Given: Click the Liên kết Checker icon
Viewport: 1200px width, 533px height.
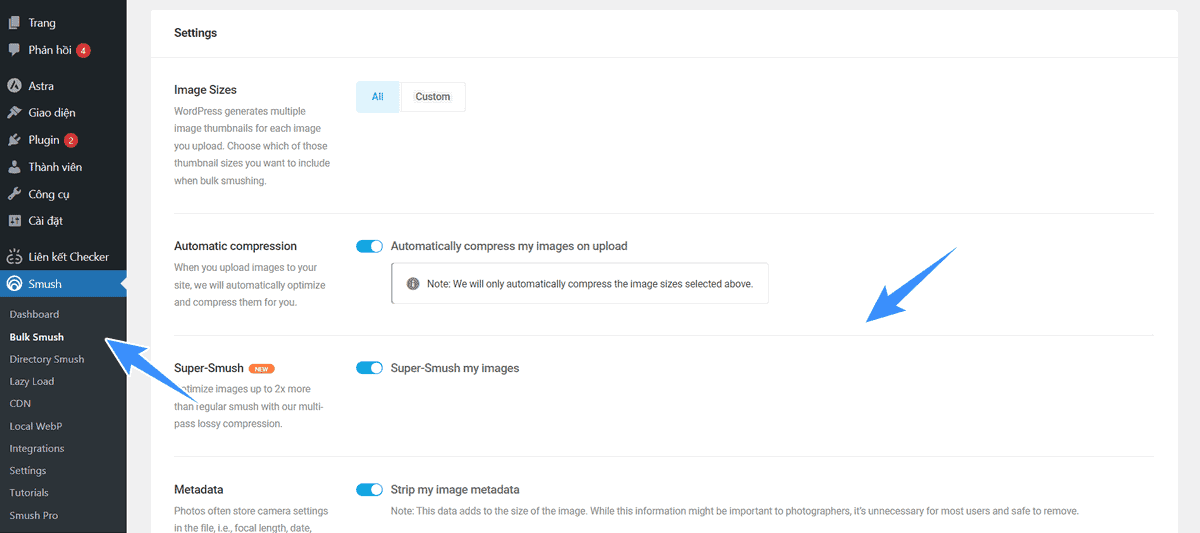Looking at the screenshot, I should [x=14, y=257].
